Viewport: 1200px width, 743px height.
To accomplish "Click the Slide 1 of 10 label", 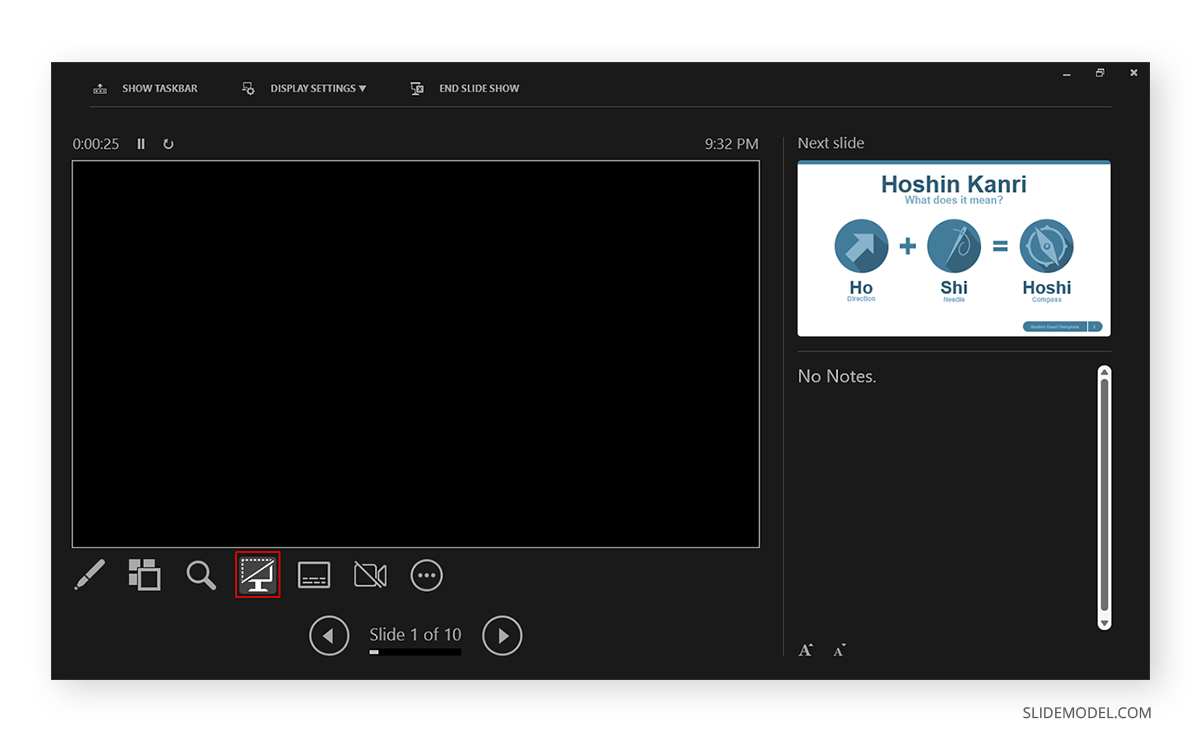I will (x=415, y=634).
